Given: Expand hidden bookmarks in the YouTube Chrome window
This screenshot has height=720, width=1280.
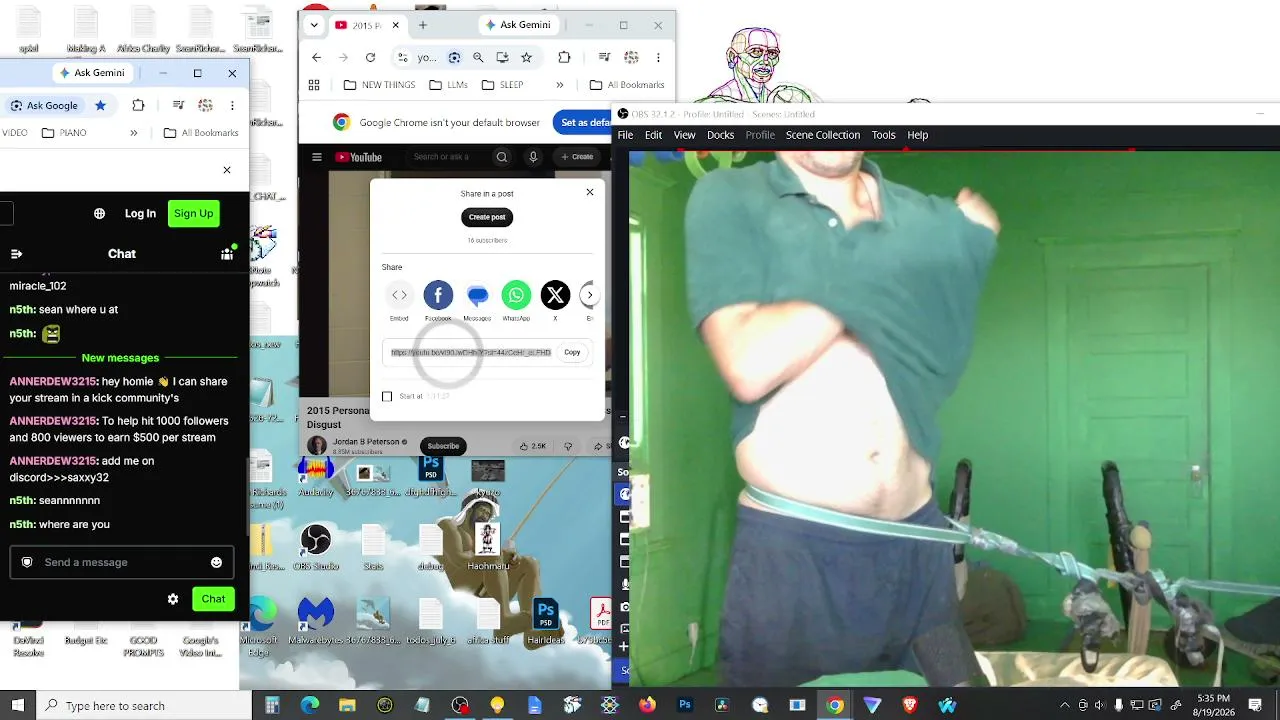Looking at the screenshot, I should coord(559,85).
